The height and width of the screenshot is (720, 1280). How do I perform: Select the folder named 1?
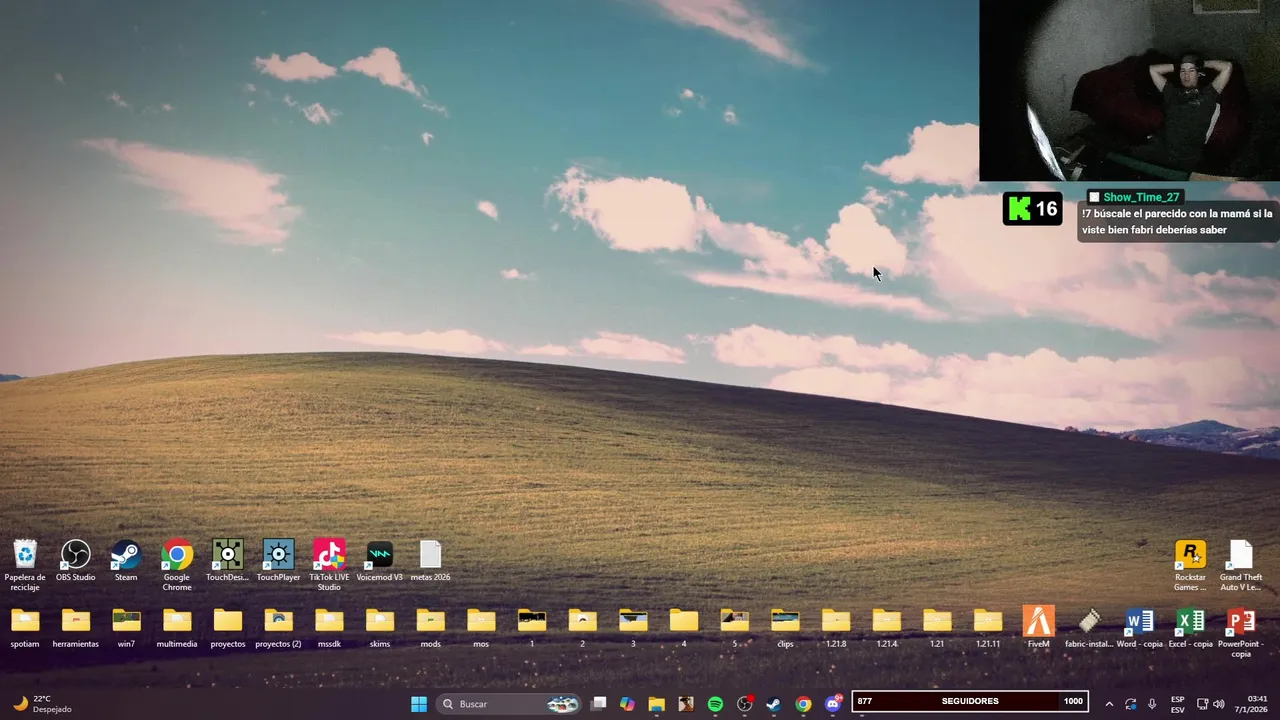(532, 629)
